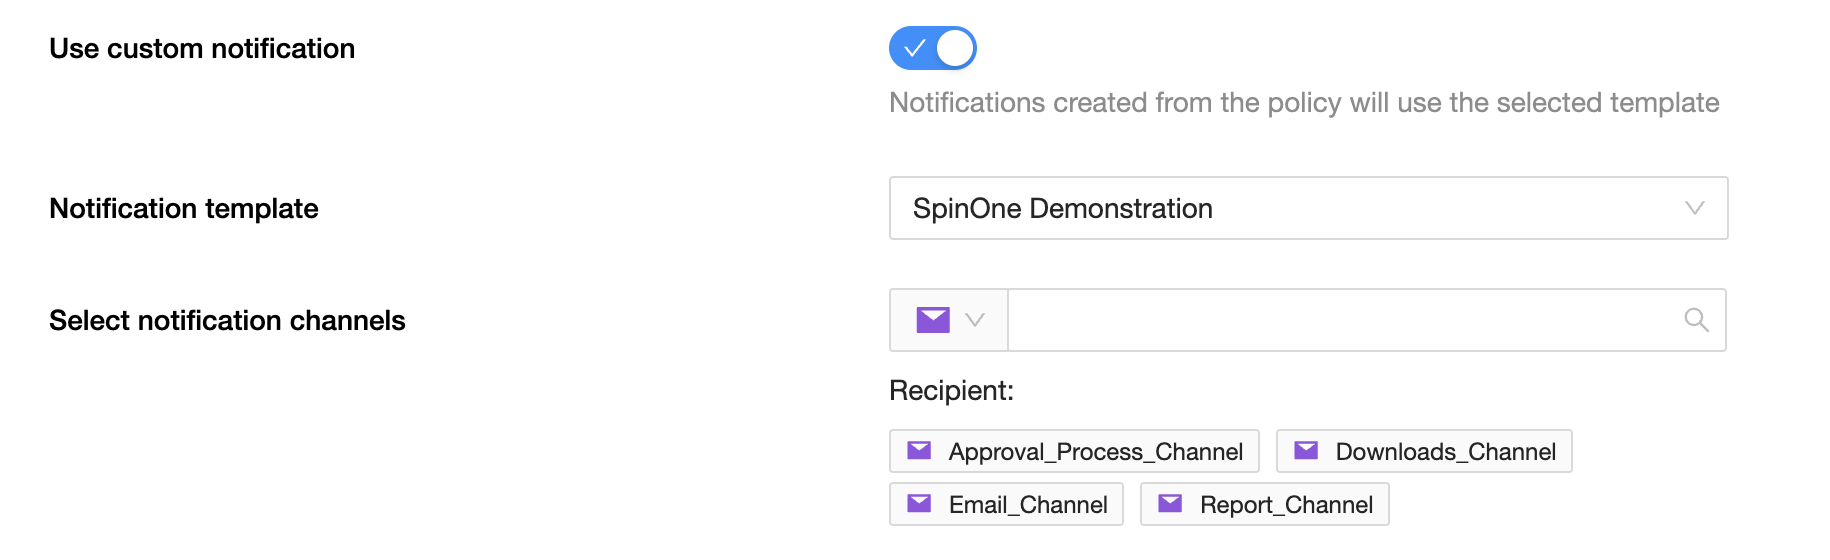Click the Use custom notification label
The image size is (1830, 560).
pyautogui.click(x=202, y=49)
